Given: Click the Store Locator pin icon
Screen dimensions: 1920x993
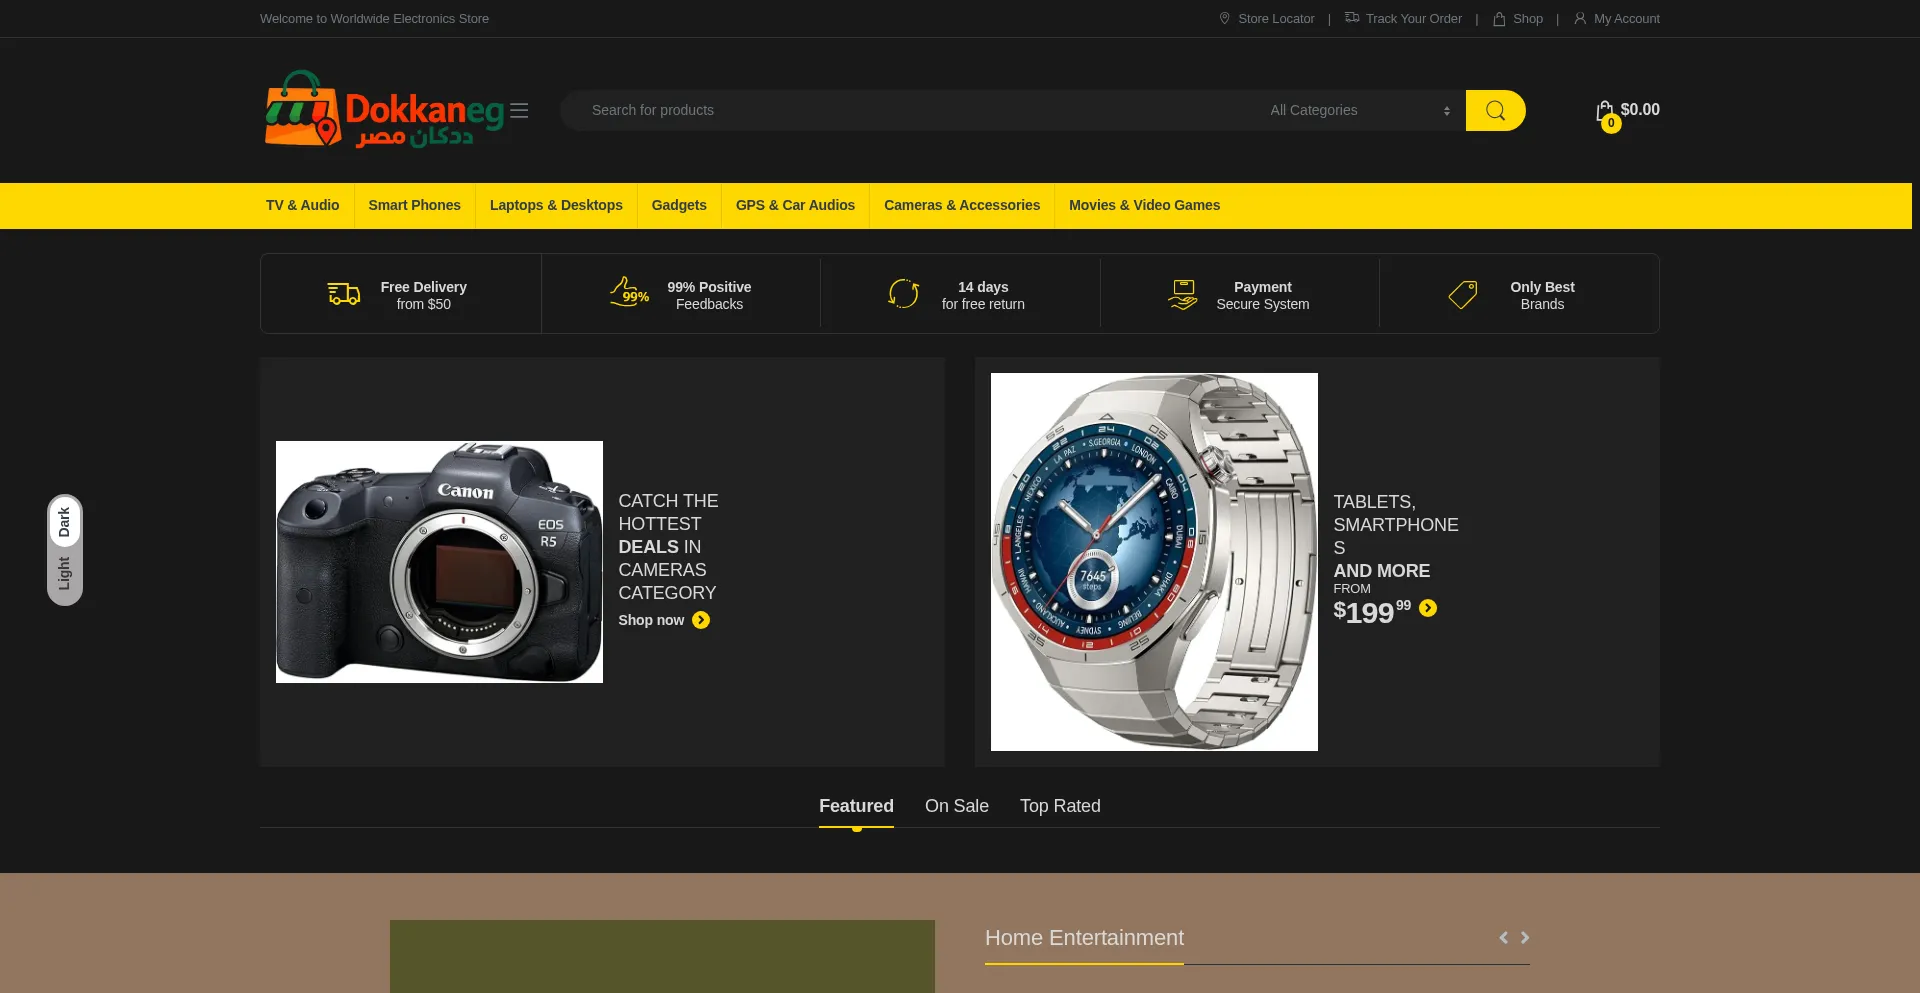Looking at the screenshot, I should tap(1224, 18).
